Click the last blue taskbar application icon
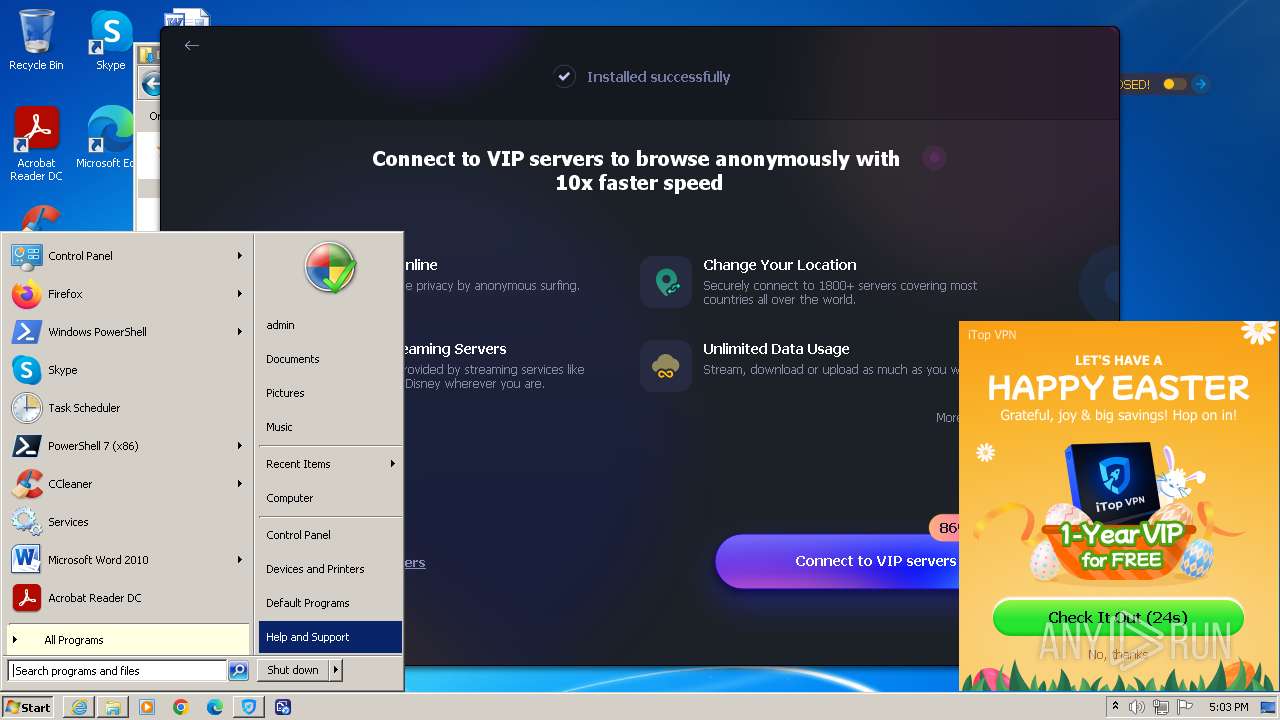 click(x=283, y=707)
